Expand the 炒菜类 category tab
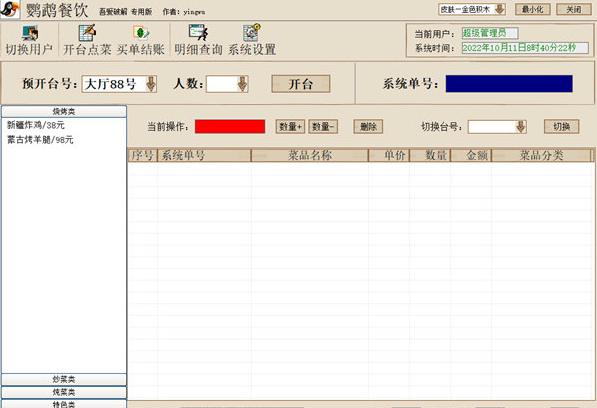The height and width of the screenshot is (408, 597). point(64,379)
